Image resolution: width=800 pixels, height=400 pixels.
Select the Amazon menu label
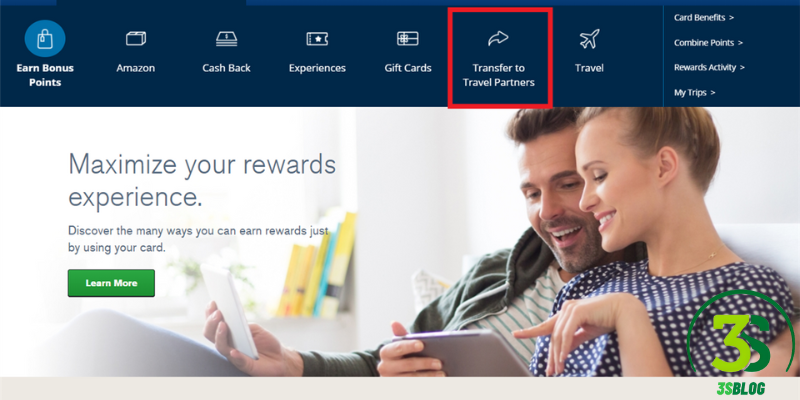point(136,68)
